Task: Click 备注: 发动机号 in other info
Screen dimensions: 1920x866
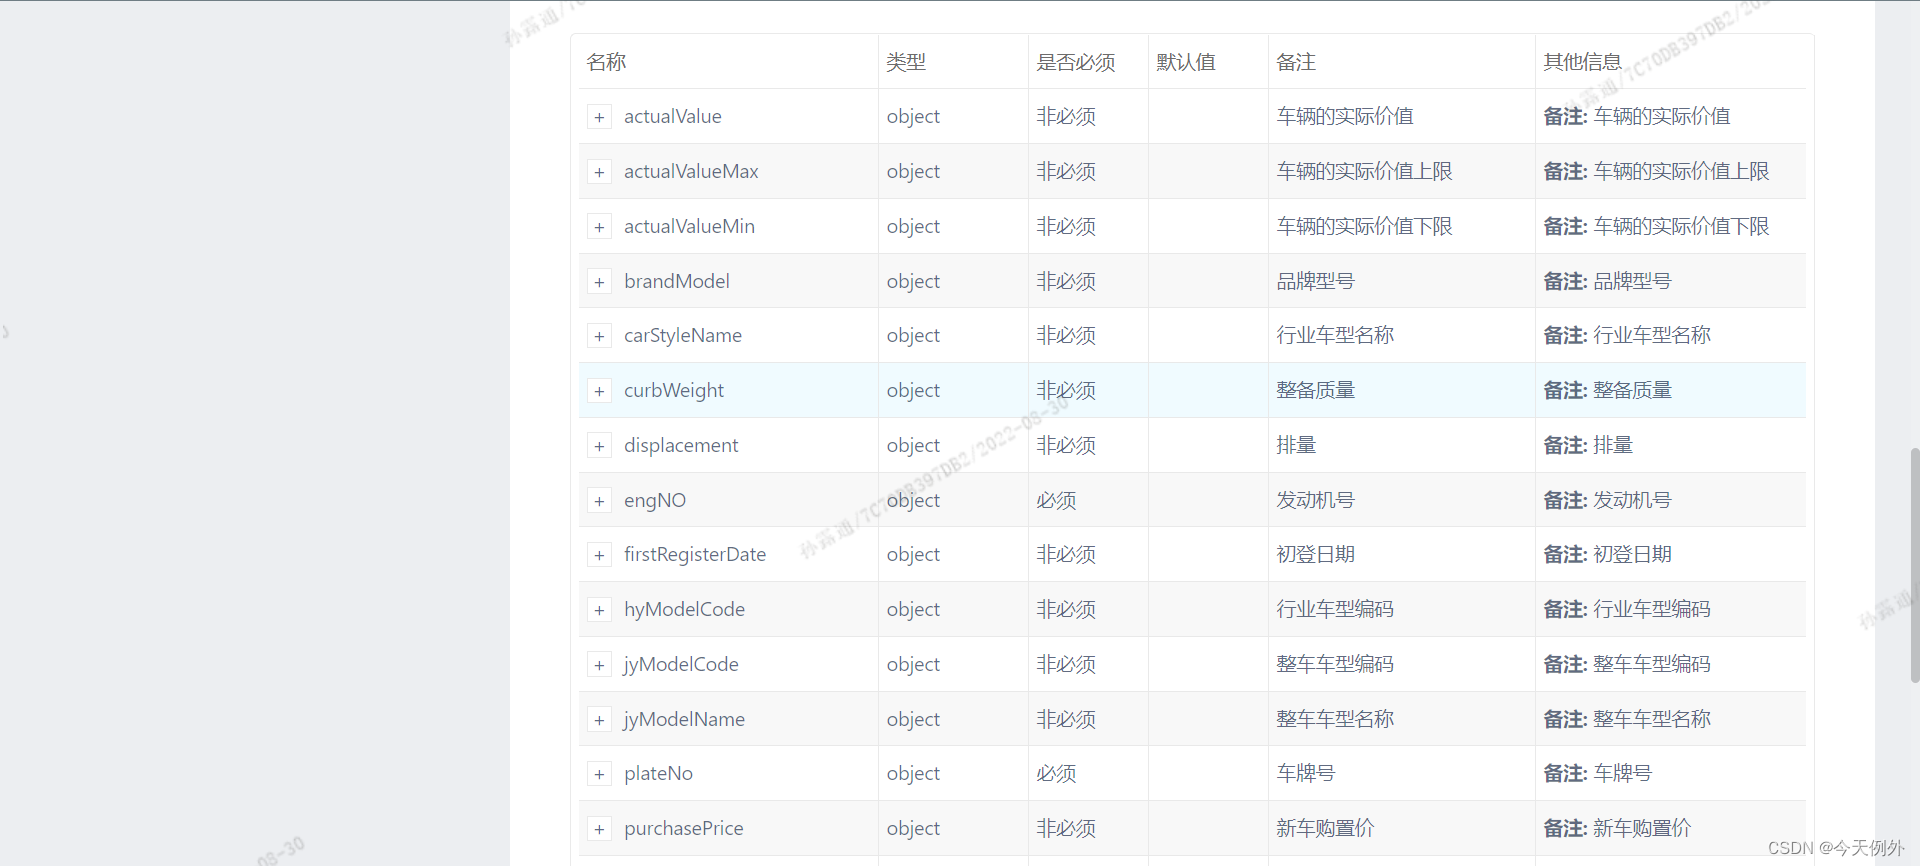Action: pos(1607,500)
